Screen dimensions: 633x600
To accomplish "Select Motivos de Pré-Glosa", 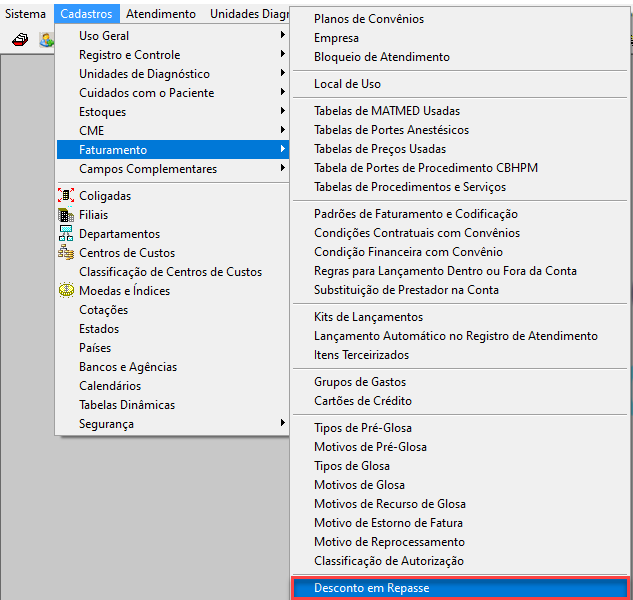I will [x=460, y=447].
